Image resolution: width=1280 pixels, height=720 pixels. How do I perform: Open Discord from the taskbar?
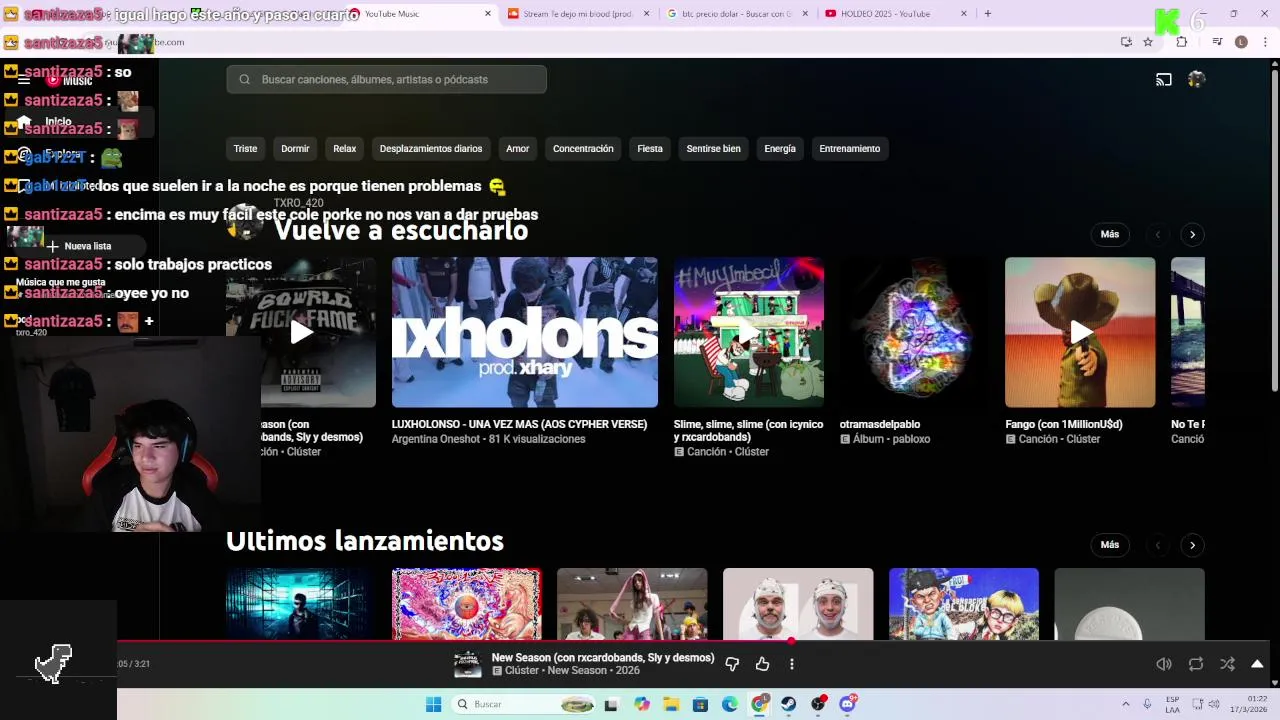tap(848, 705)
